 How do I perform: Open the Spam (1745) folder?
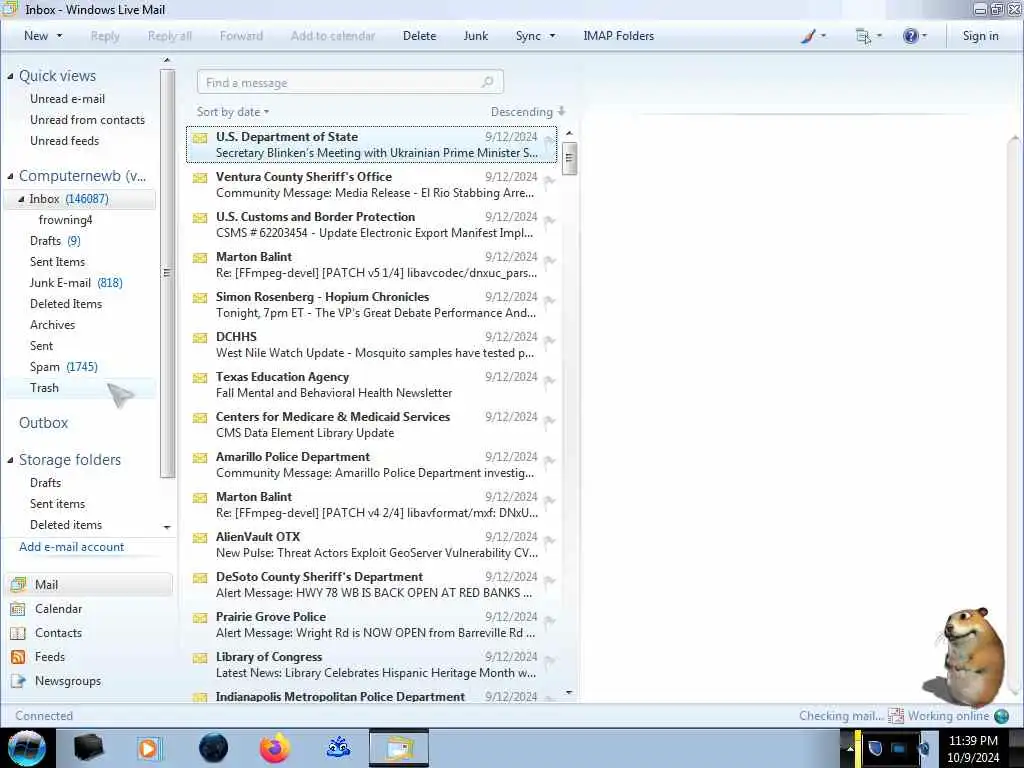[x=63, y=367]
